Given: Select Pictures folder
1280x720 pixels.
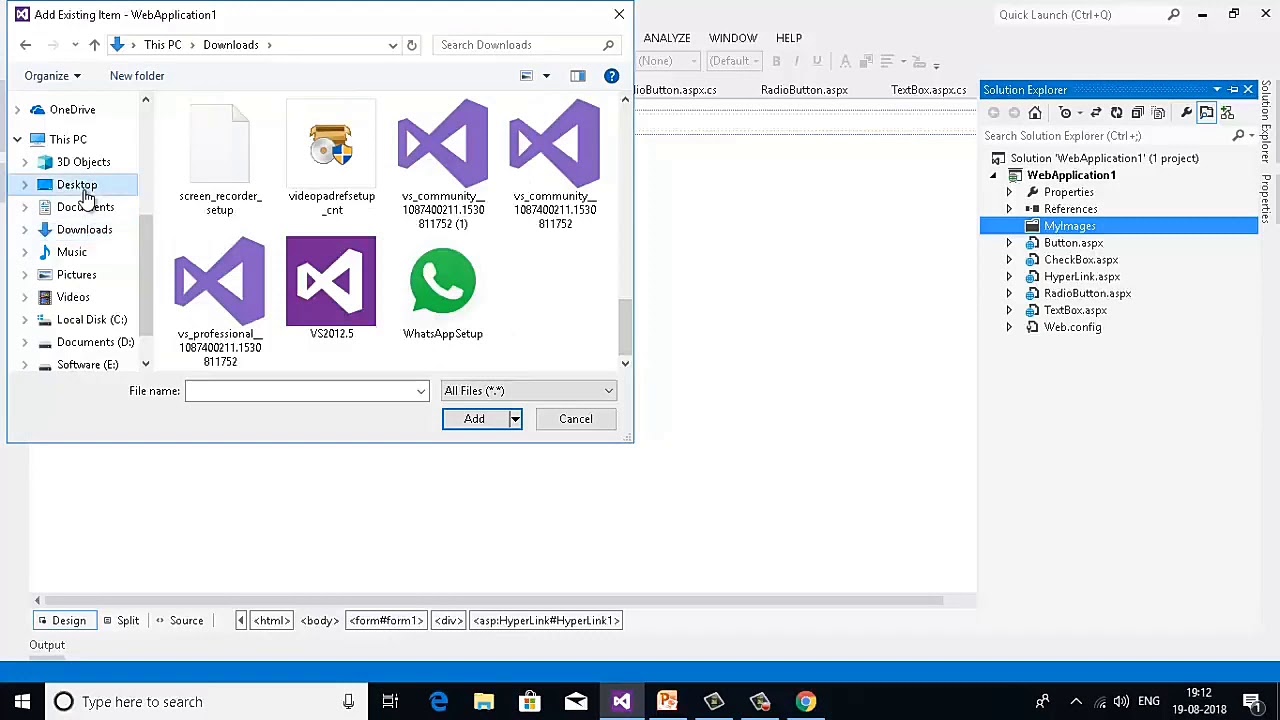Looking at the screenshot, I should (76, 275).
